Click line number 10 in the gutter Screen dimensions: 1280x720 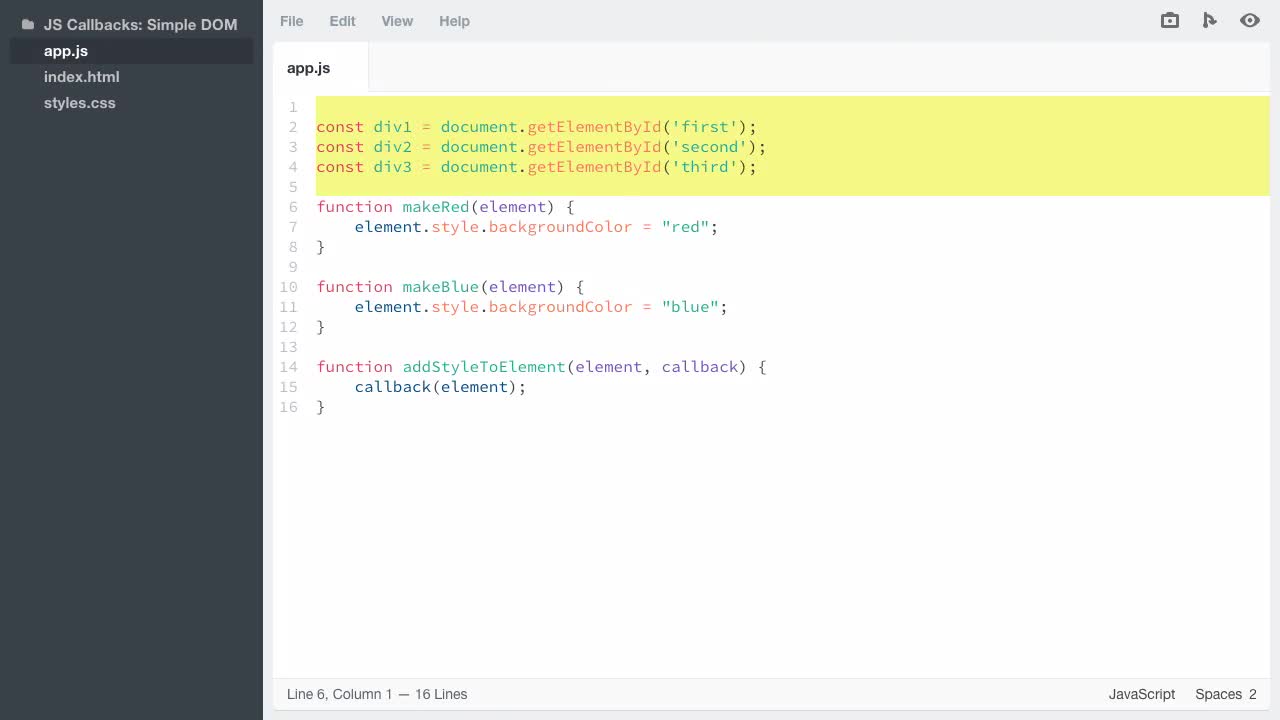289,287
